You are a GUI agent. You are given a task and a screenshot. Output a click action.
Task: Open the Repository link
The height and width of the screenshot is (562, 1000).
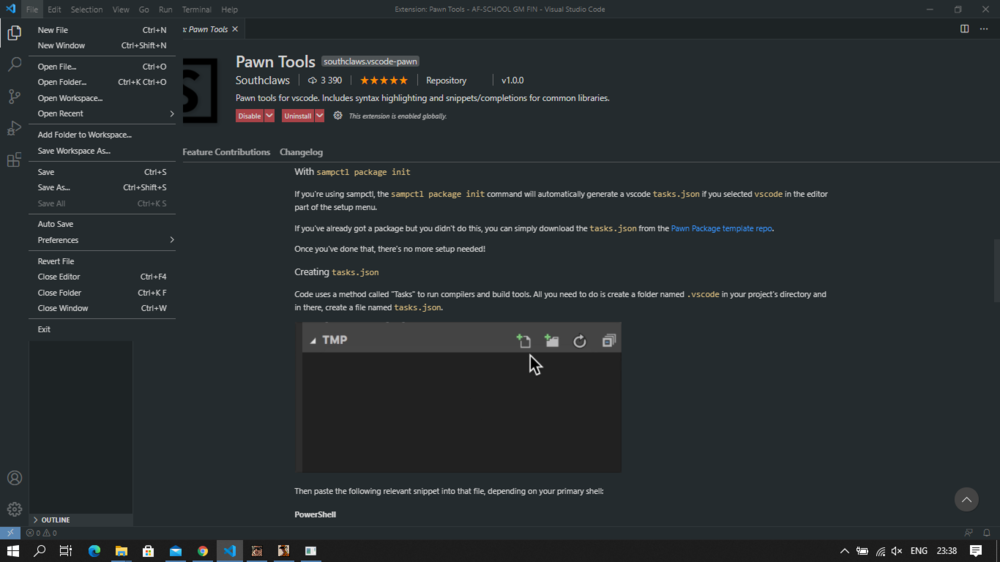[x=446, y=80]
